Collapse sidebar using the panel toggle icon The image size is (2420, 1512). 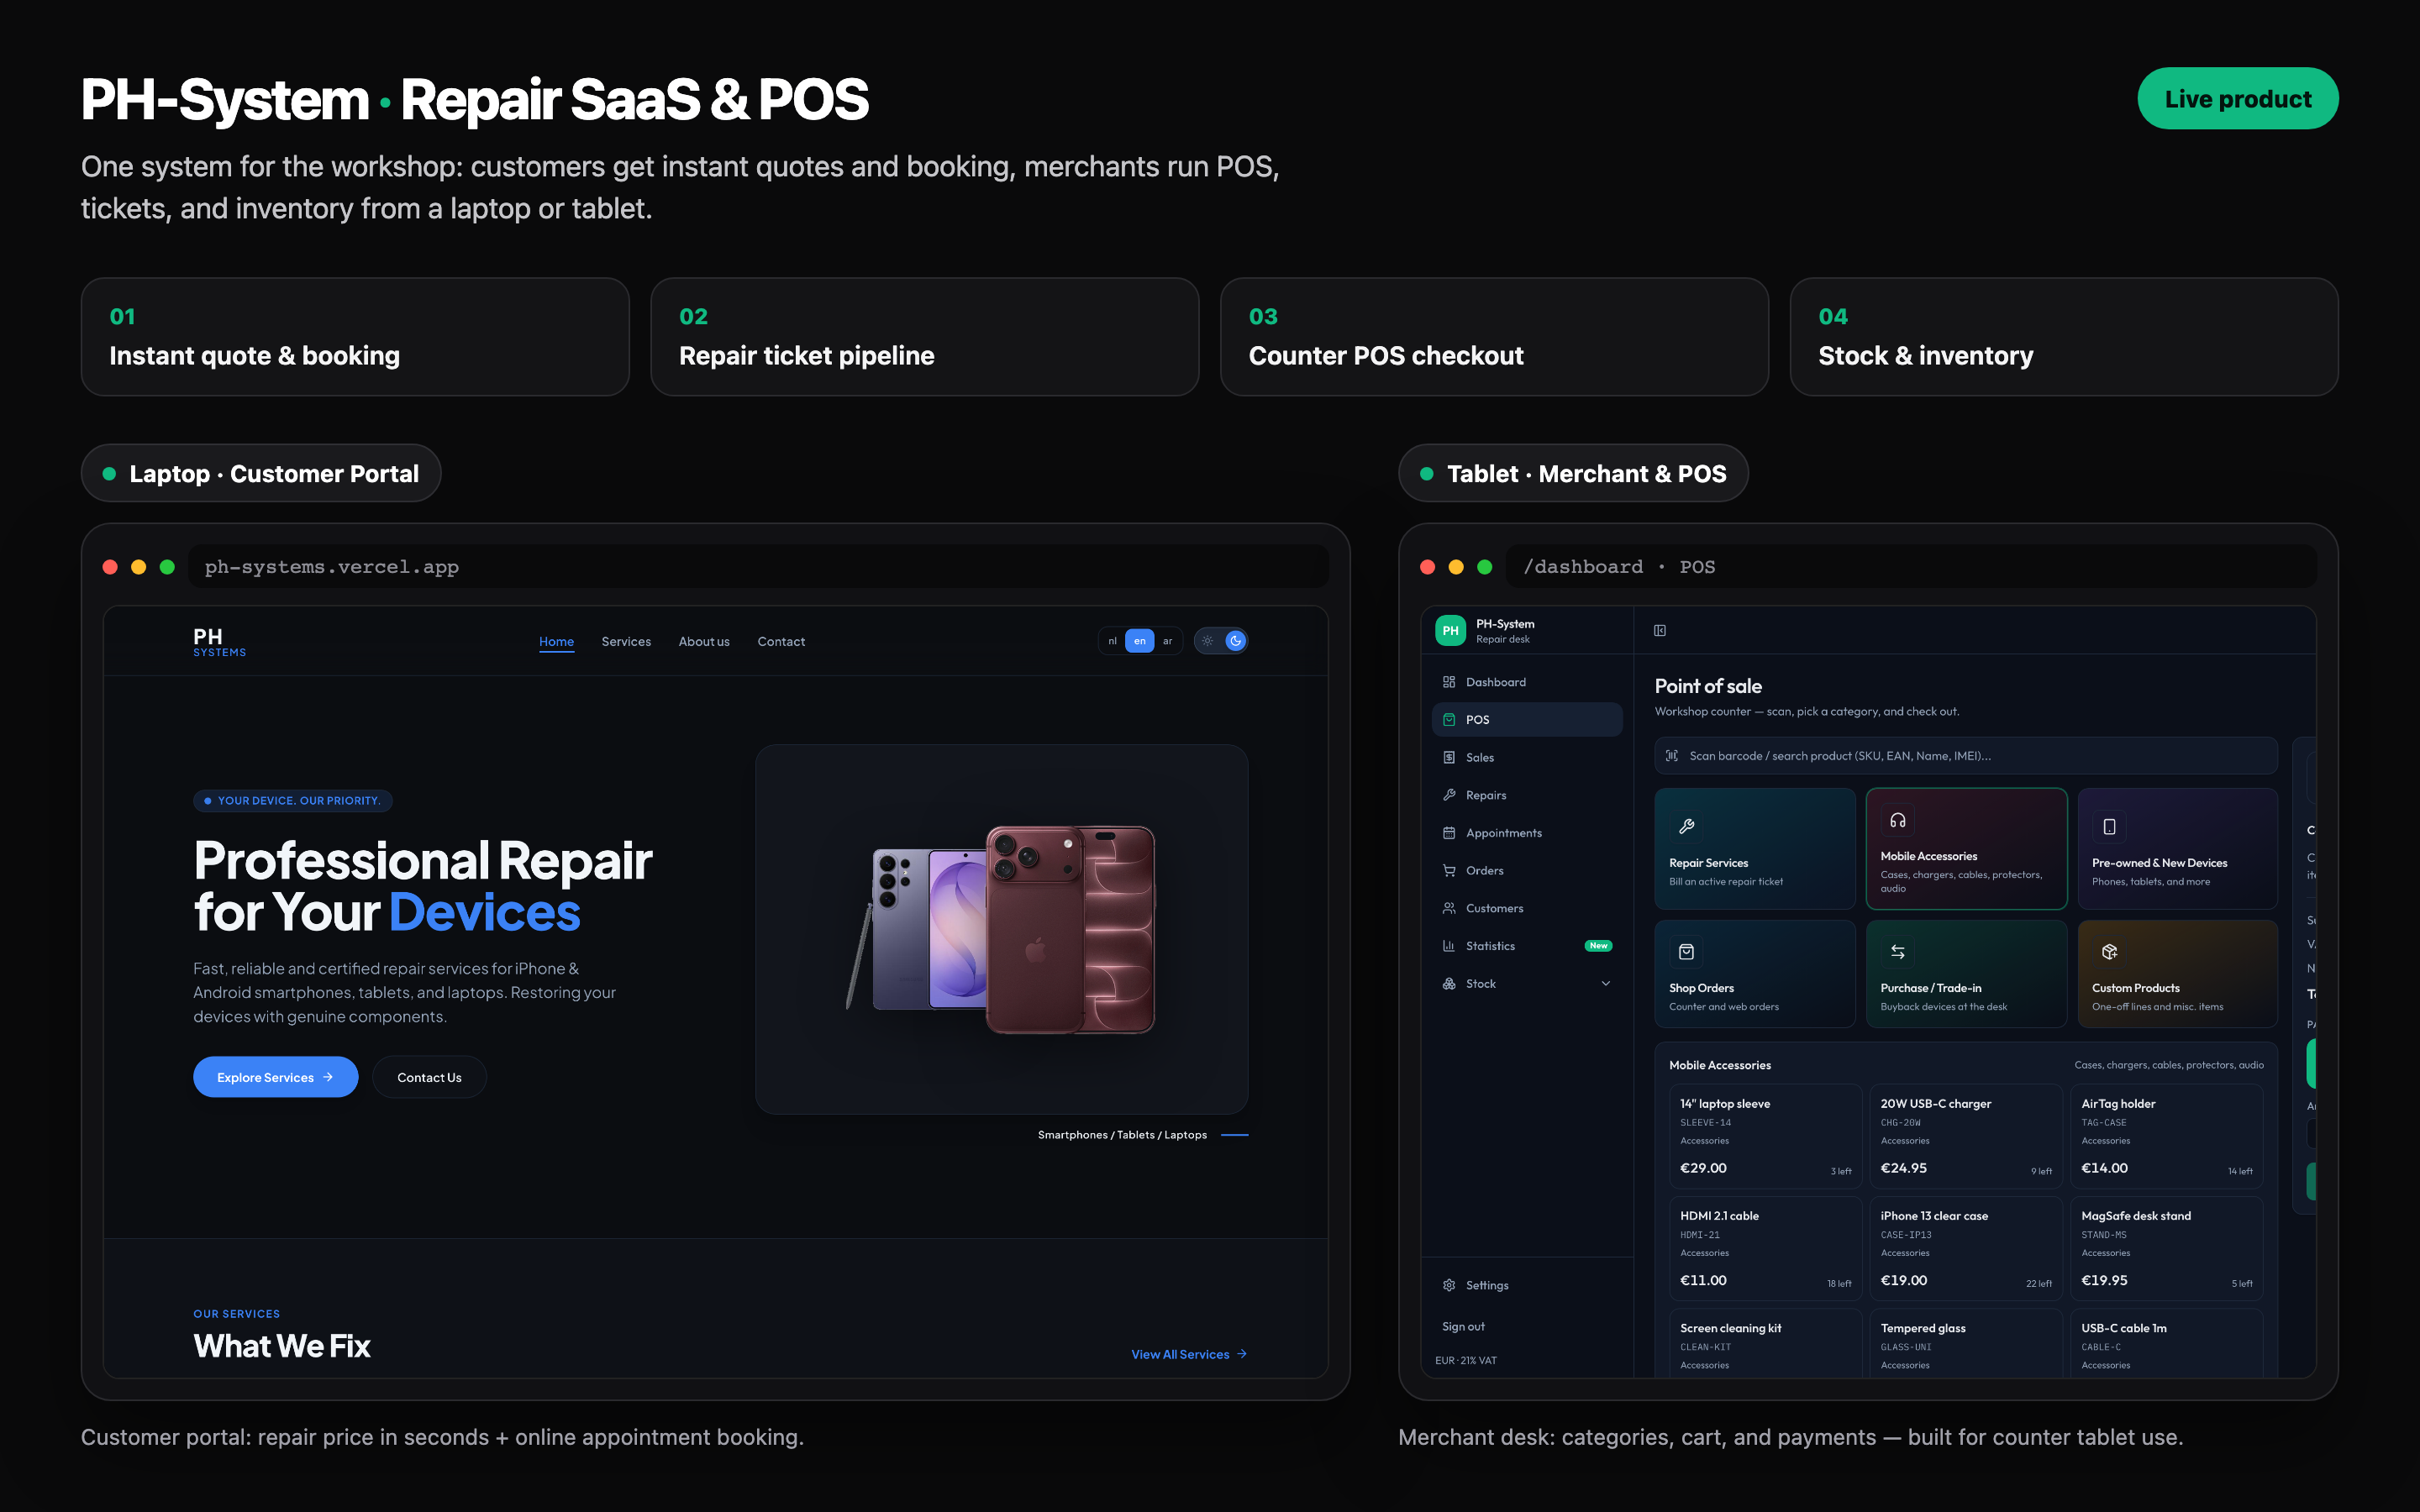1660,630
